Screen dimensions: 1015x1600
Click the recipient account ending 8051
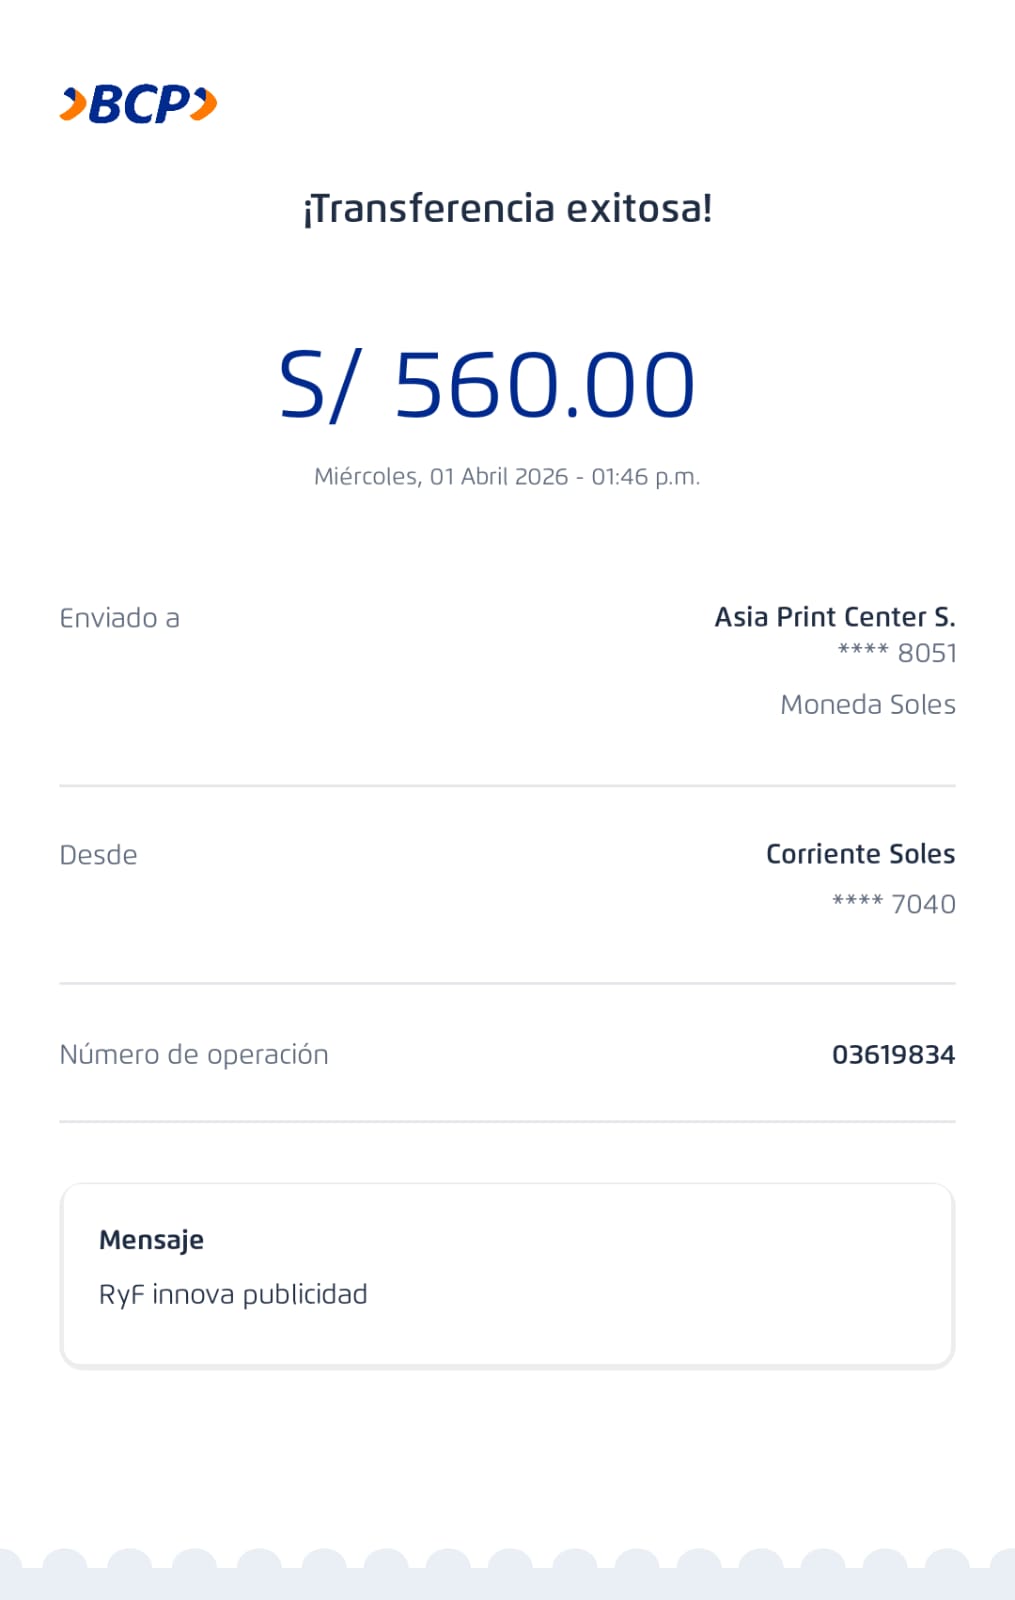click(897, 653)
